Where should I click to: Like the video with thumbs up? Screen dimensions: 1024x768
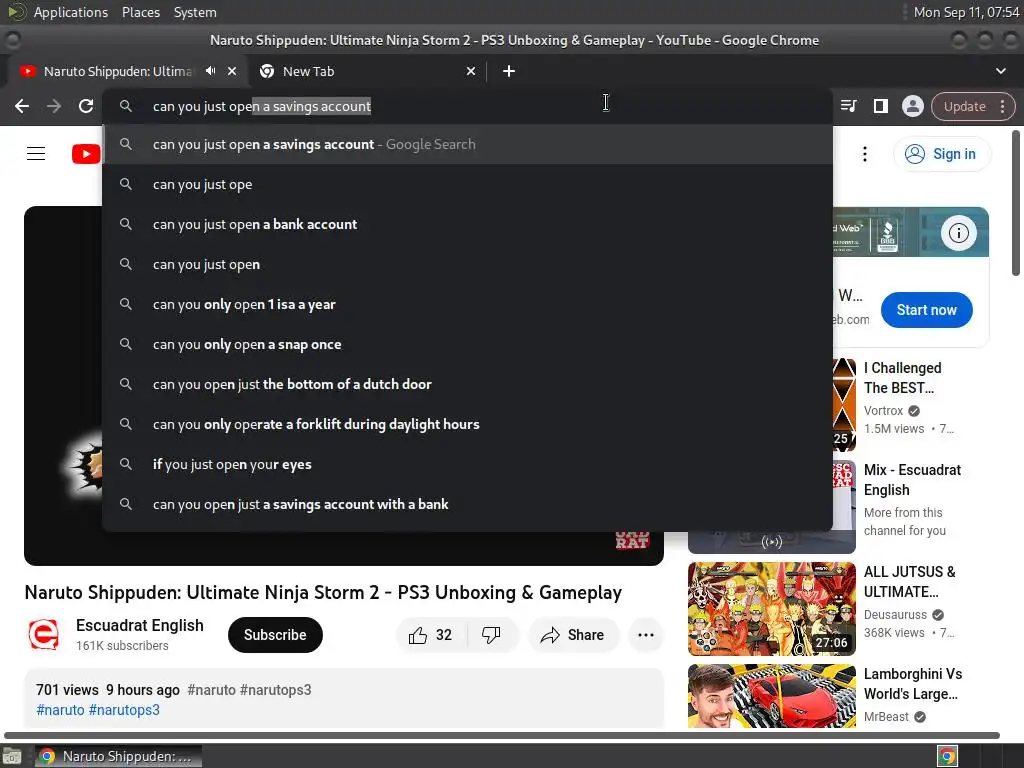[430, 635]
